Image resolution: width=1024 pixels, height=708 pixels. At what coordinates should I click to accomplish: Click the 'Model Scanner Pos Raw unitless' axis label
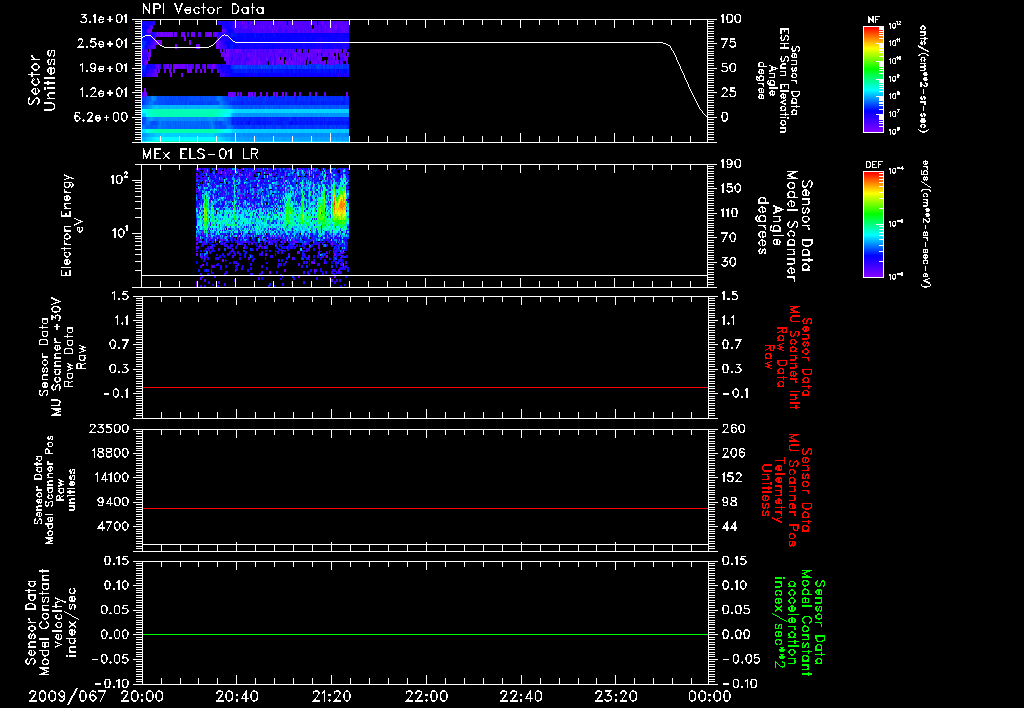pos(55,490)
